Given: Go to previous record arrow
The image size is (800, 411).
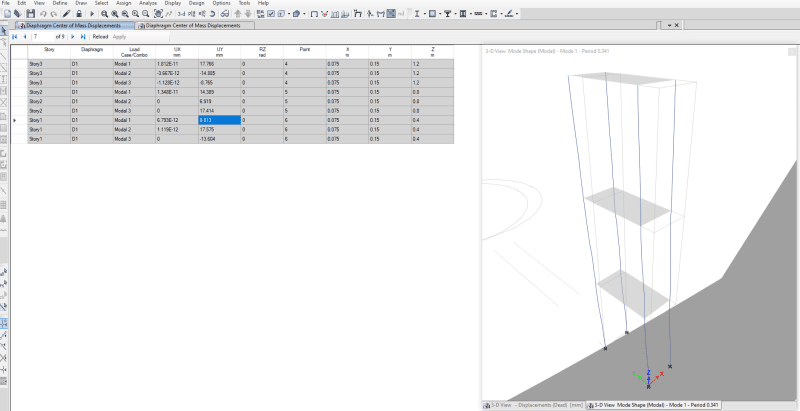Looking at the screenshot, I should point(25,37).
